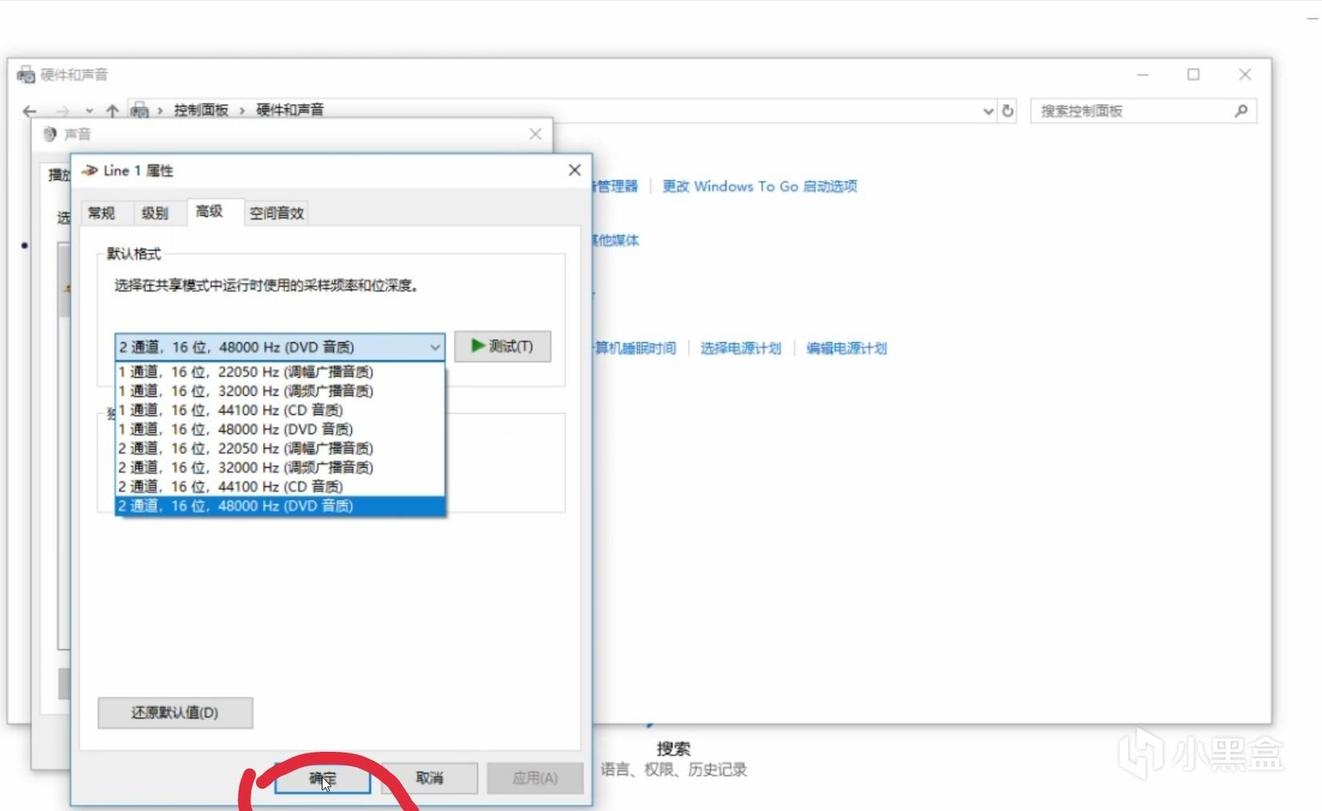Click the back arrow in Control Panel
The width and height of the screenshot is (1322, 811).
(29, 111)
